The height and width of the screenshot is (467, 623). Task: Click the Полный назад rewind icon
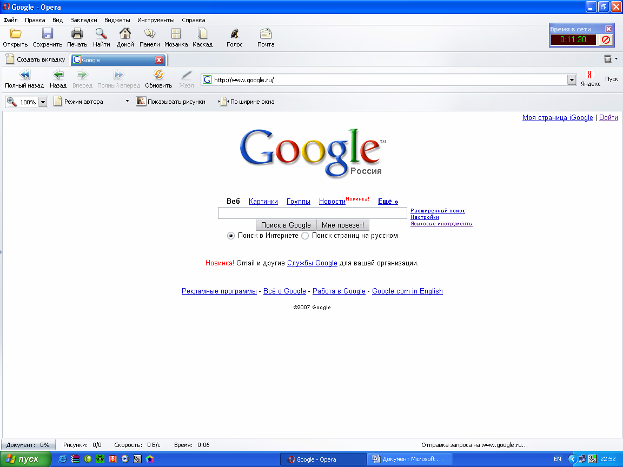(25, 75)
